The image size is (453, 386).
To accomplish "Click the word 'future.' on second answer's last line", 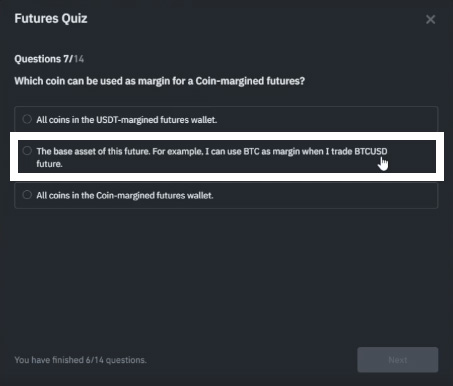I will pos(49,164).
